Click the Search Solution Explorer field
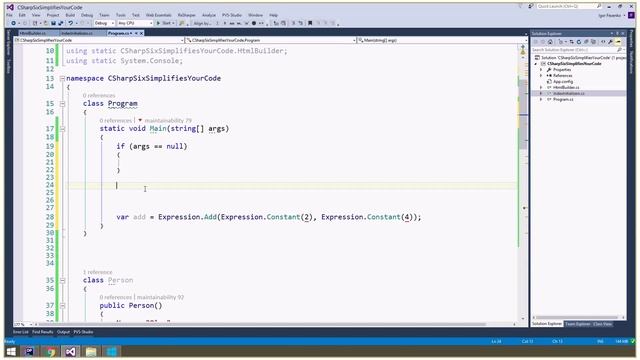The width and height of the screenshot is (640, 360). click(x=577, y=50)
